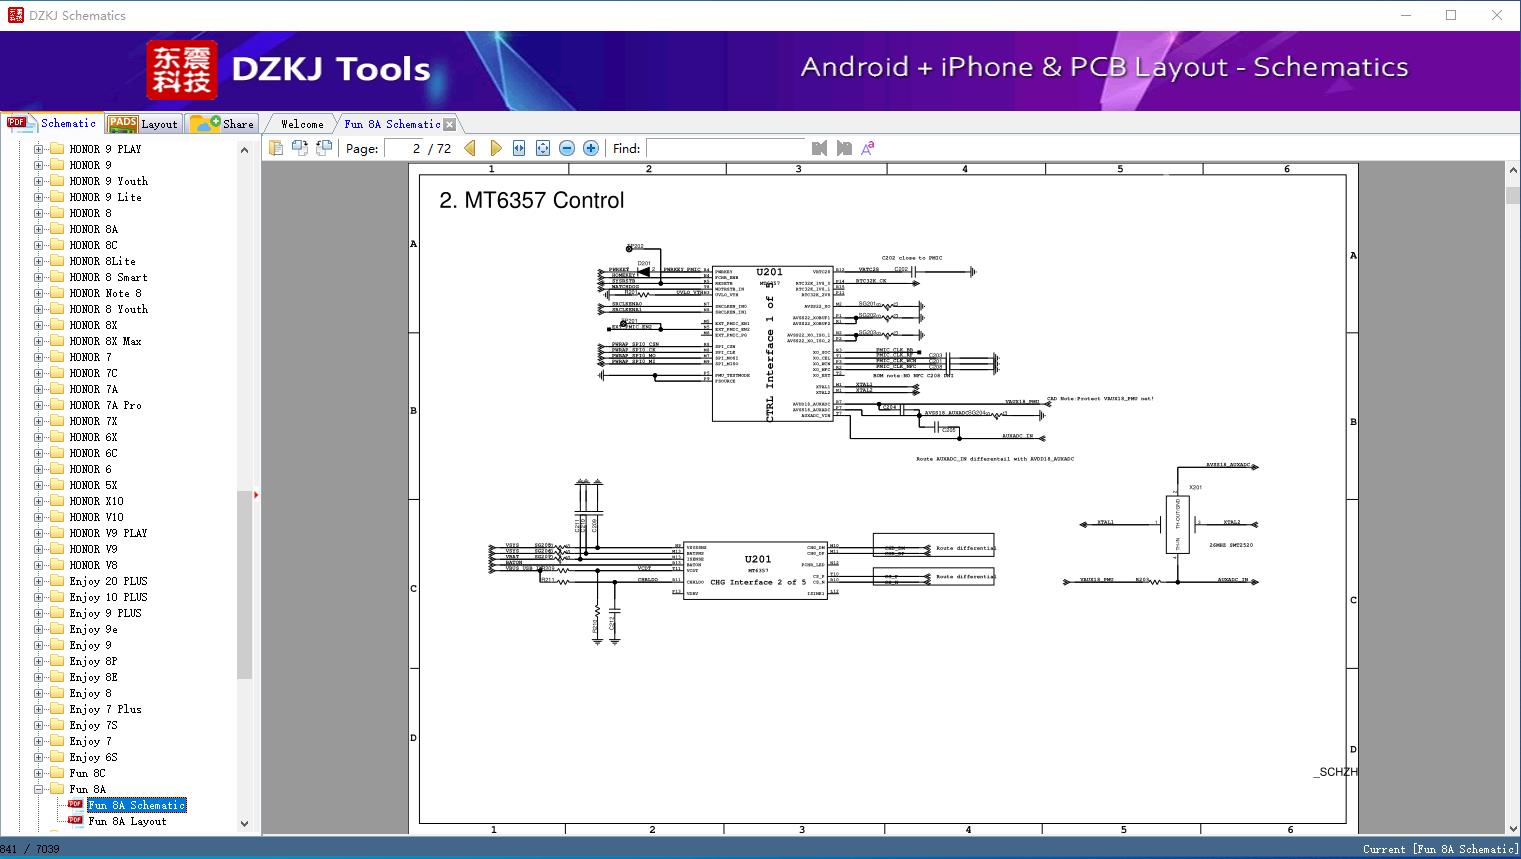Click the find next icon
1521x859 pixels.
point(844,148)
